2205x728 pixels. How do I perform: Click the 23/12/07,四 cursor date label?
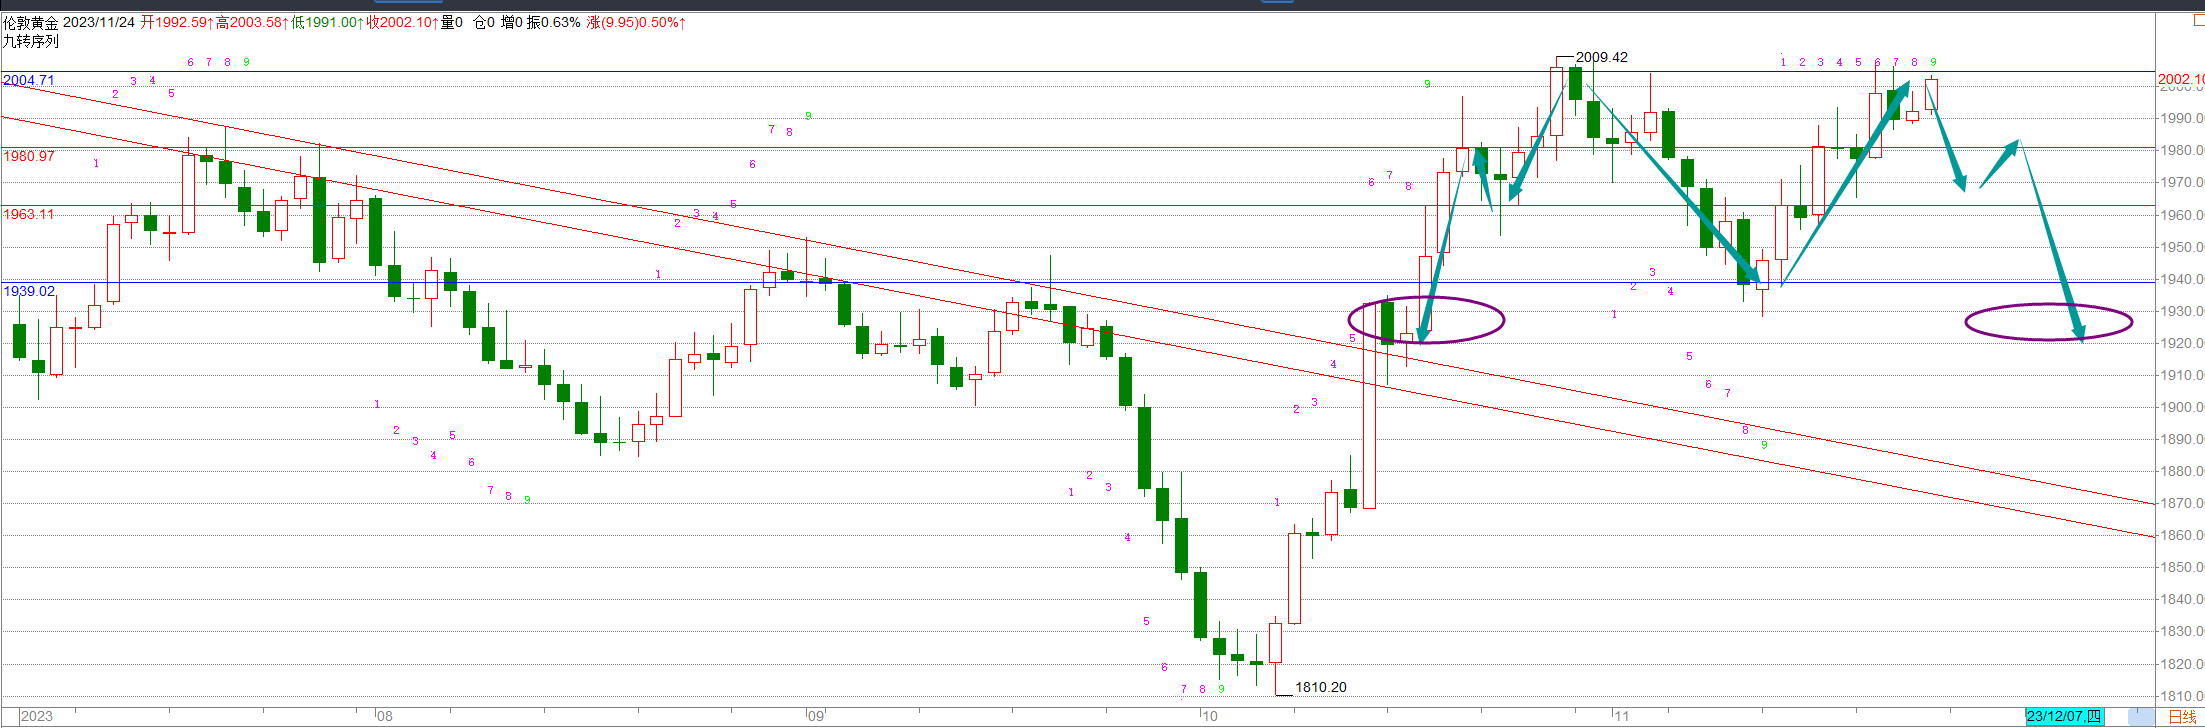coord(2064,717)
